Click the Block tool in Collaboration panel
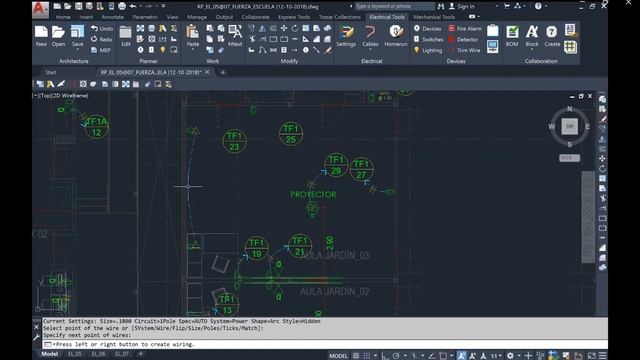640x360 pixels. 532,35
